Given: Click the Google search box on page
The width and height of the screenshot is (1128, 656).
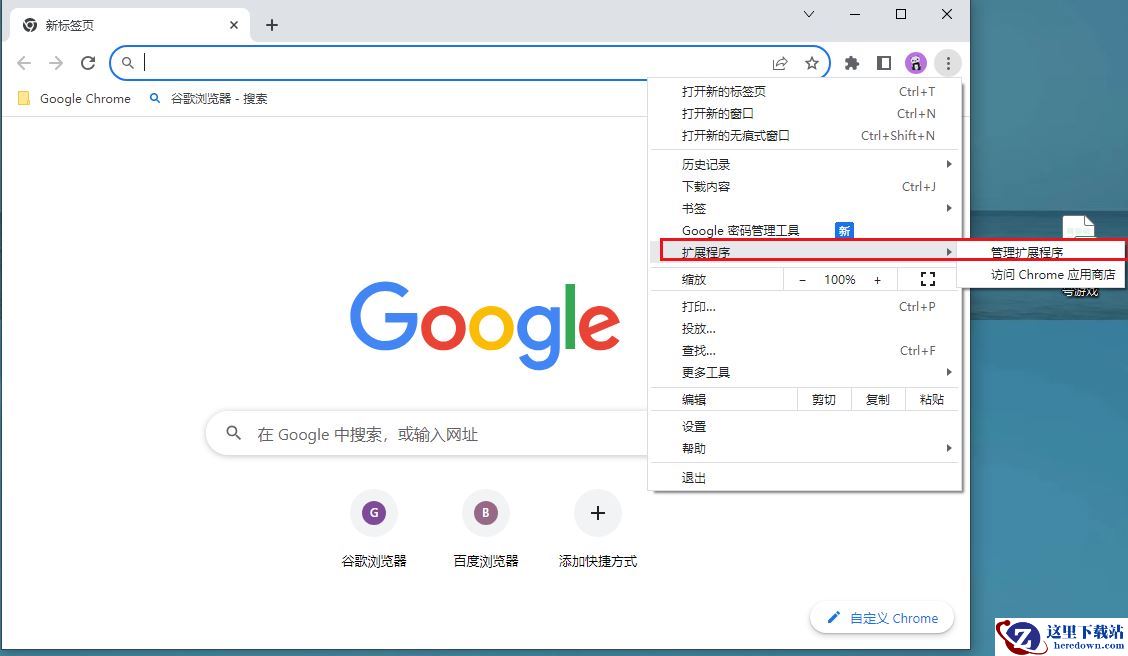Looking at the screenshot, I should (430, 434).
